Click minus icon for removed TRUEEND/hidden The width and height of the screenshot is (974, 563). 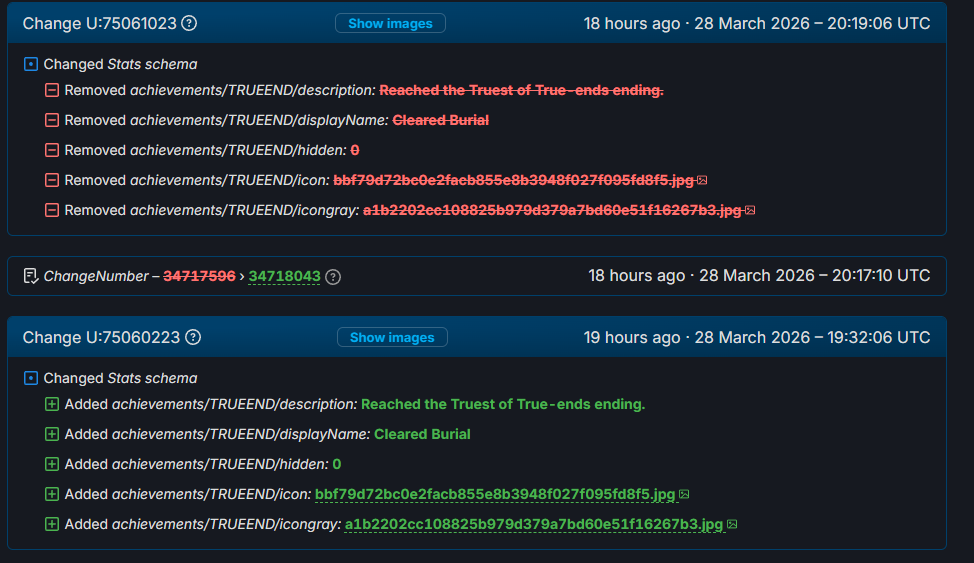pyautogui.click(x=52, y=150)
